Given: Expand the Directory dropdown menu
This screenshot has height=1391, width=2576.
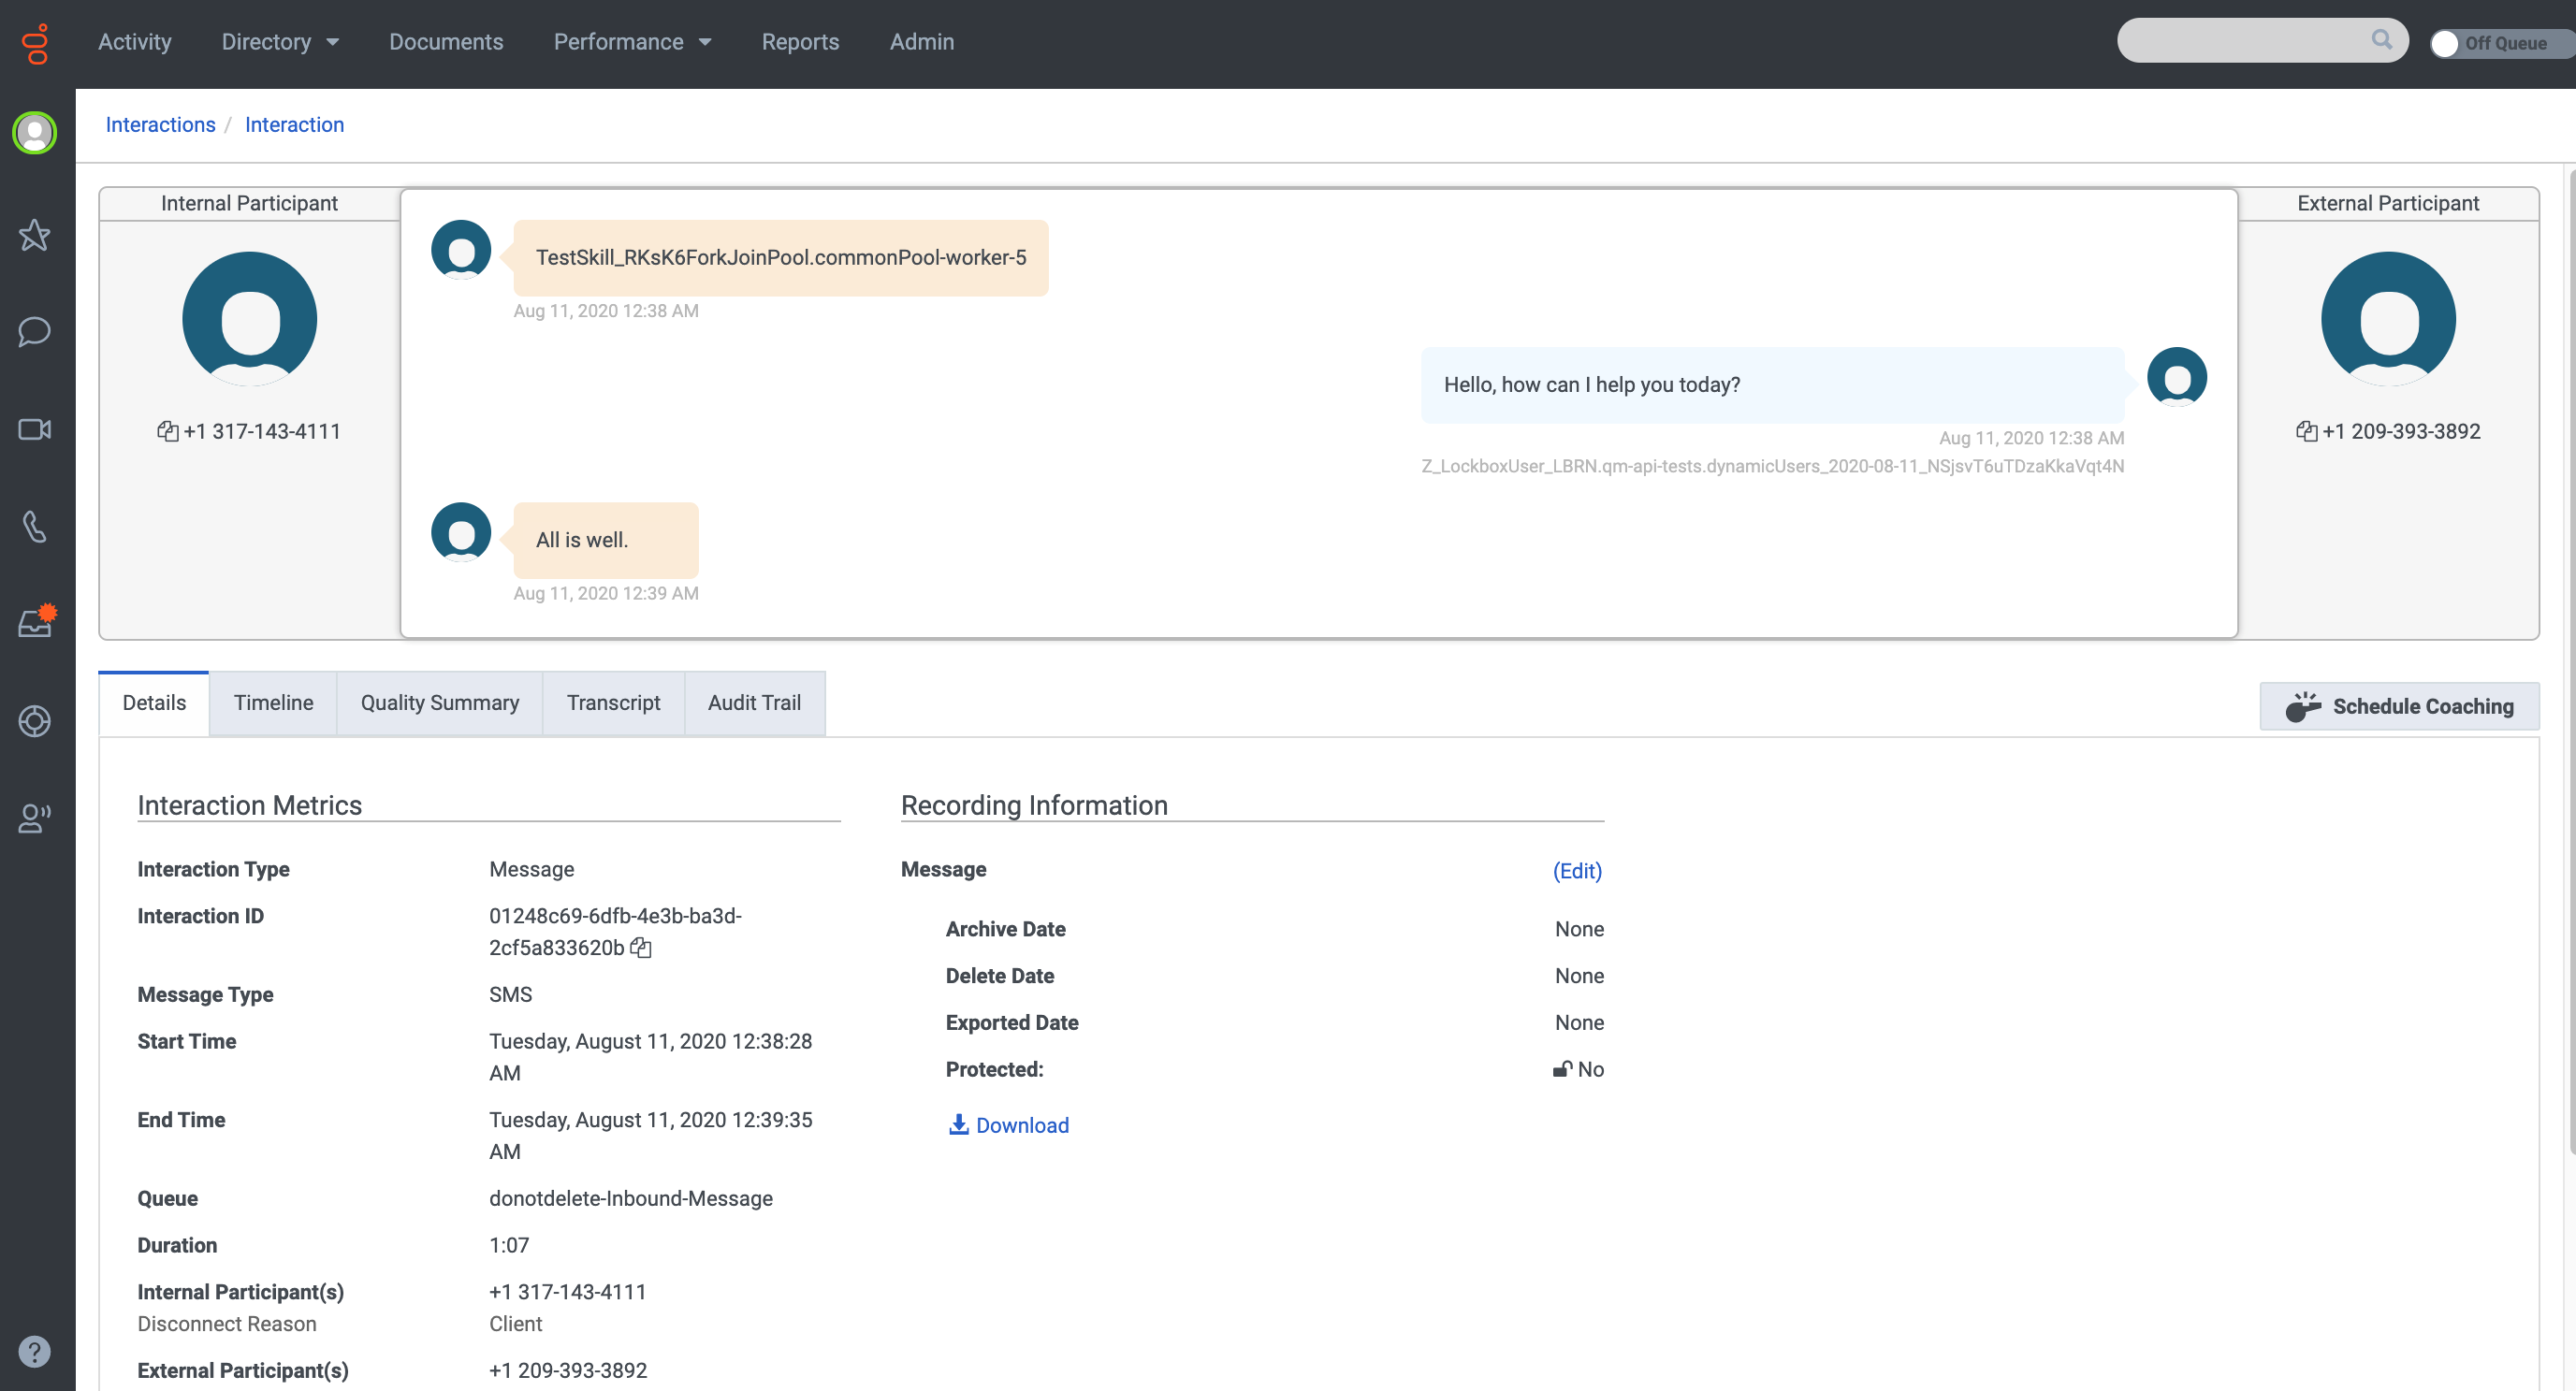Looking at the screenshot, I should [x=280, y=42].
